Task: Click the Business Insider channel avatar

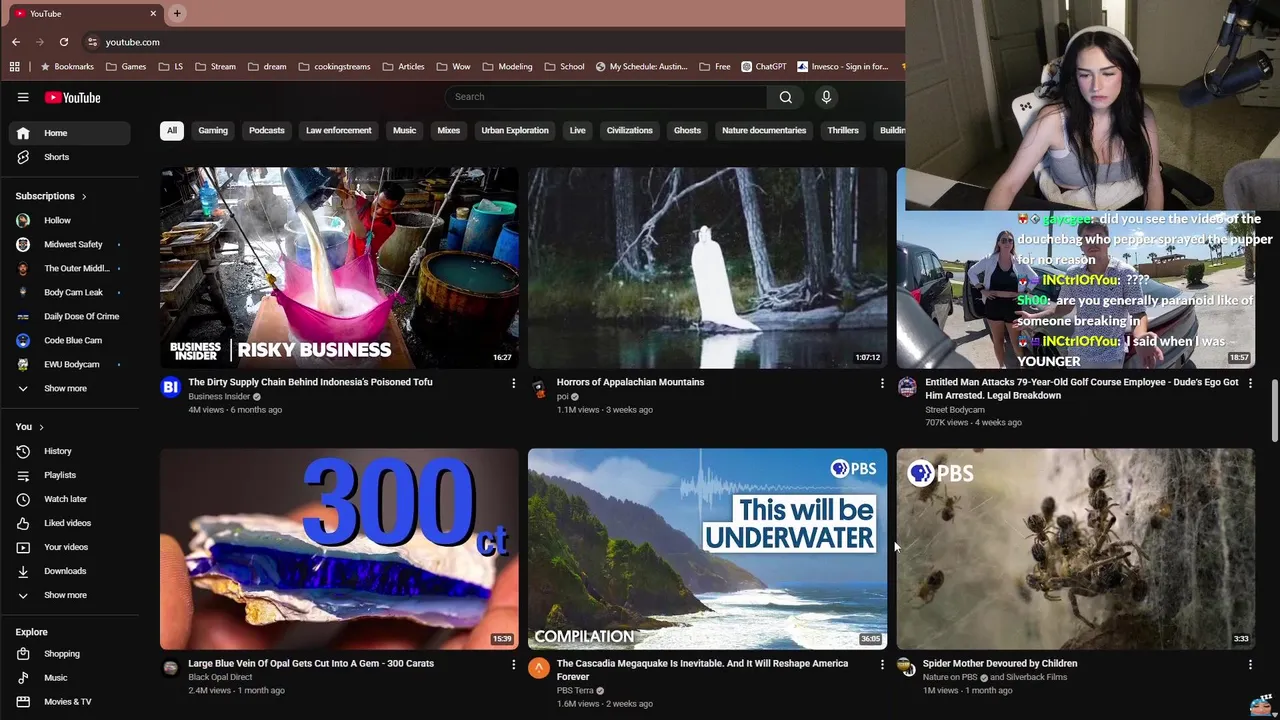Action: point(170,387)
